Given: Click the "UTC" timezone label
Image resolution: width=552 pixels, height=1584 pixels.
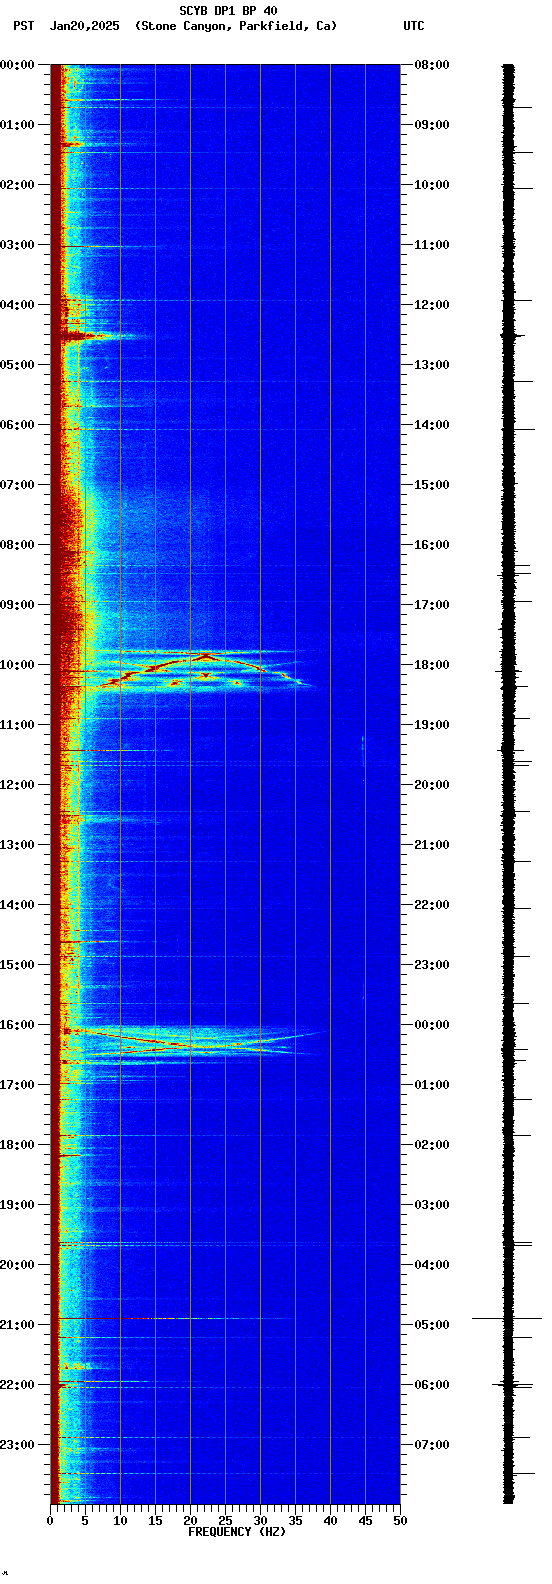Looking at the screenshot, I should 414,26.
